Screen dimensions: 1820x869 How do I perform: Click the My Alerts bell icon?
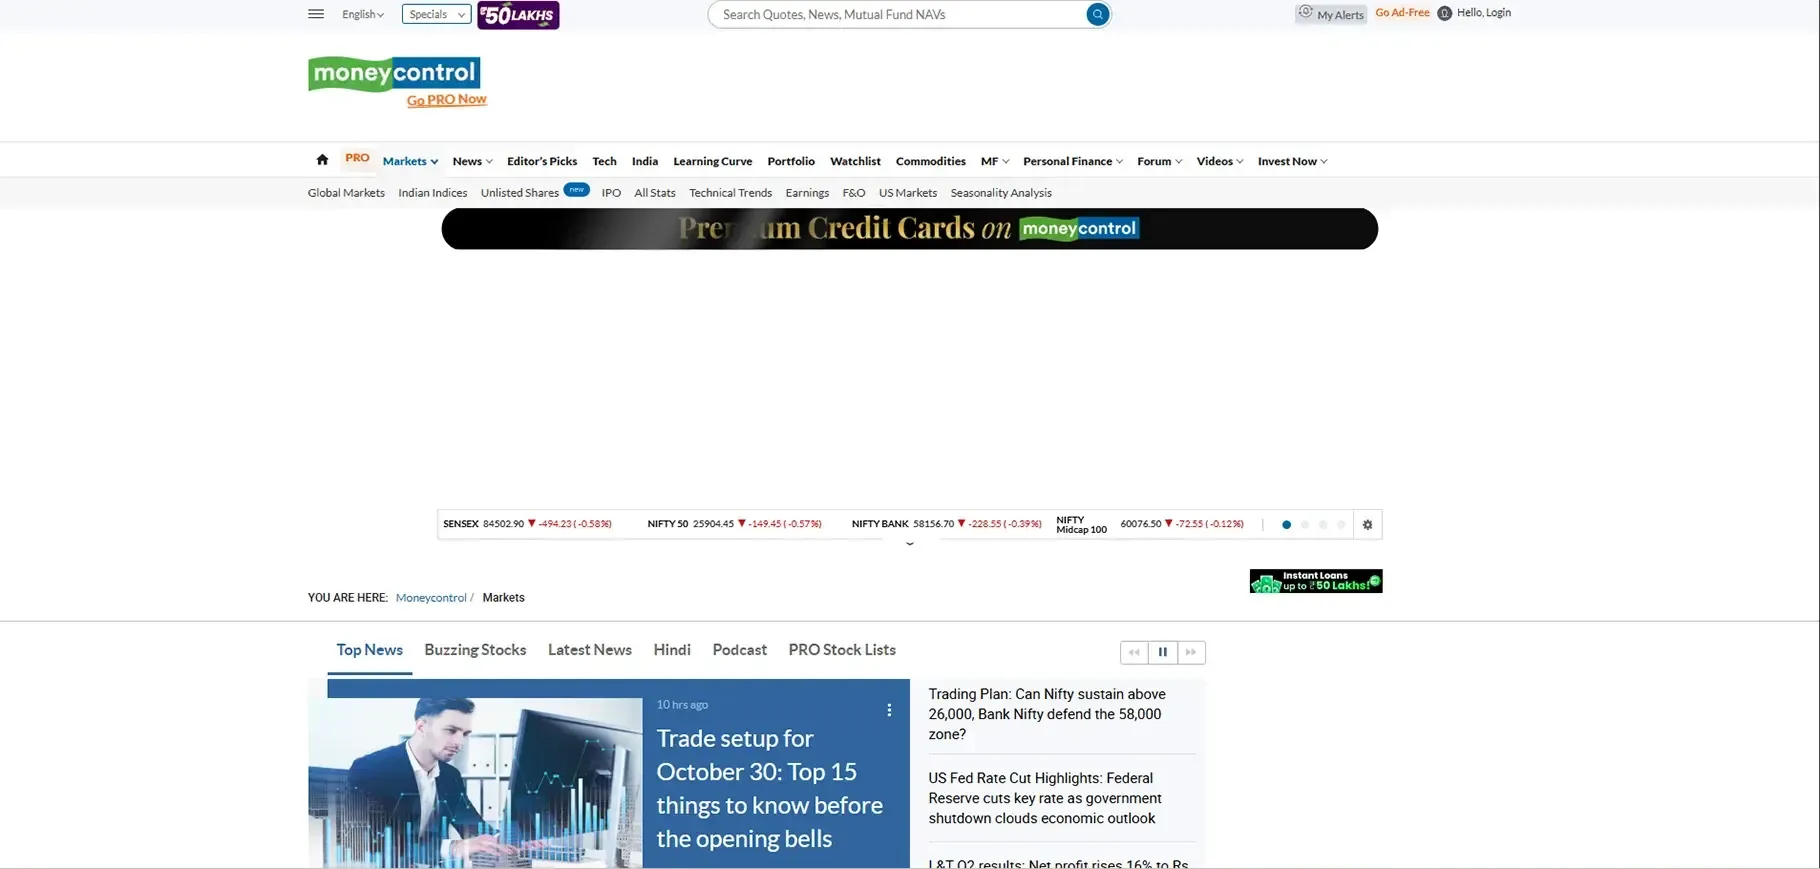1306,13
